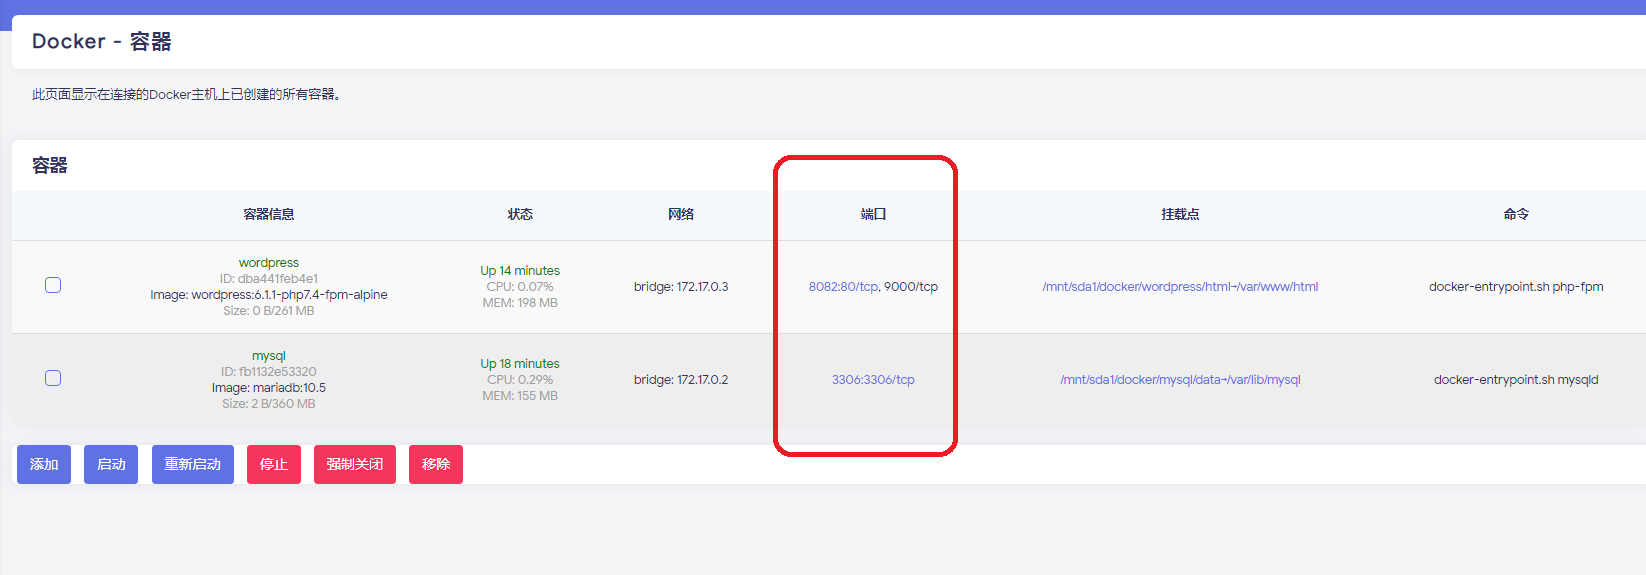
Task: Select the 容器信息 column header
Action: coord(269,214)
